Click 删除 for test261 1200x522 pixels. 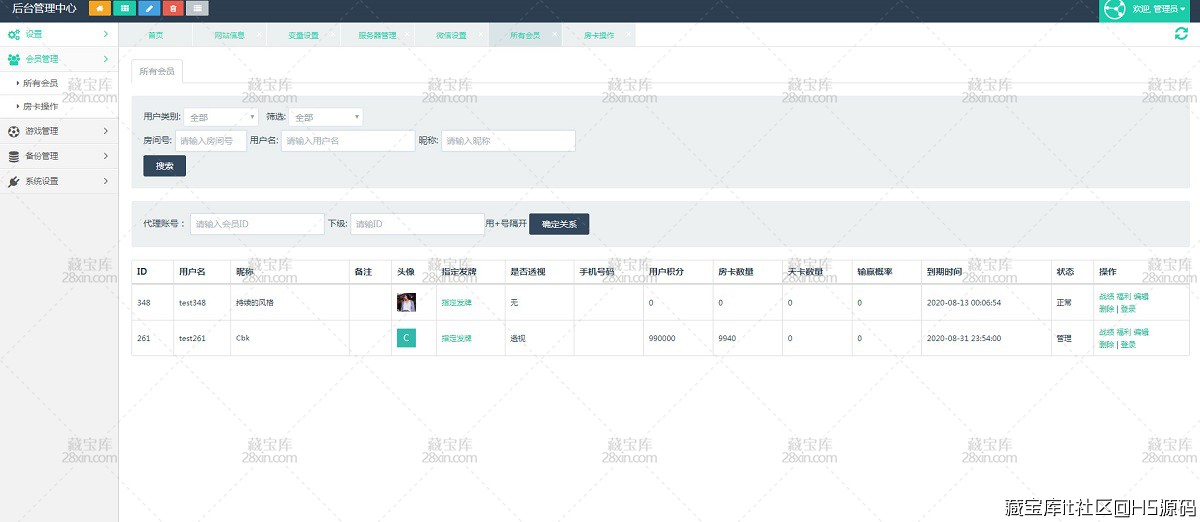point(1106,344)
